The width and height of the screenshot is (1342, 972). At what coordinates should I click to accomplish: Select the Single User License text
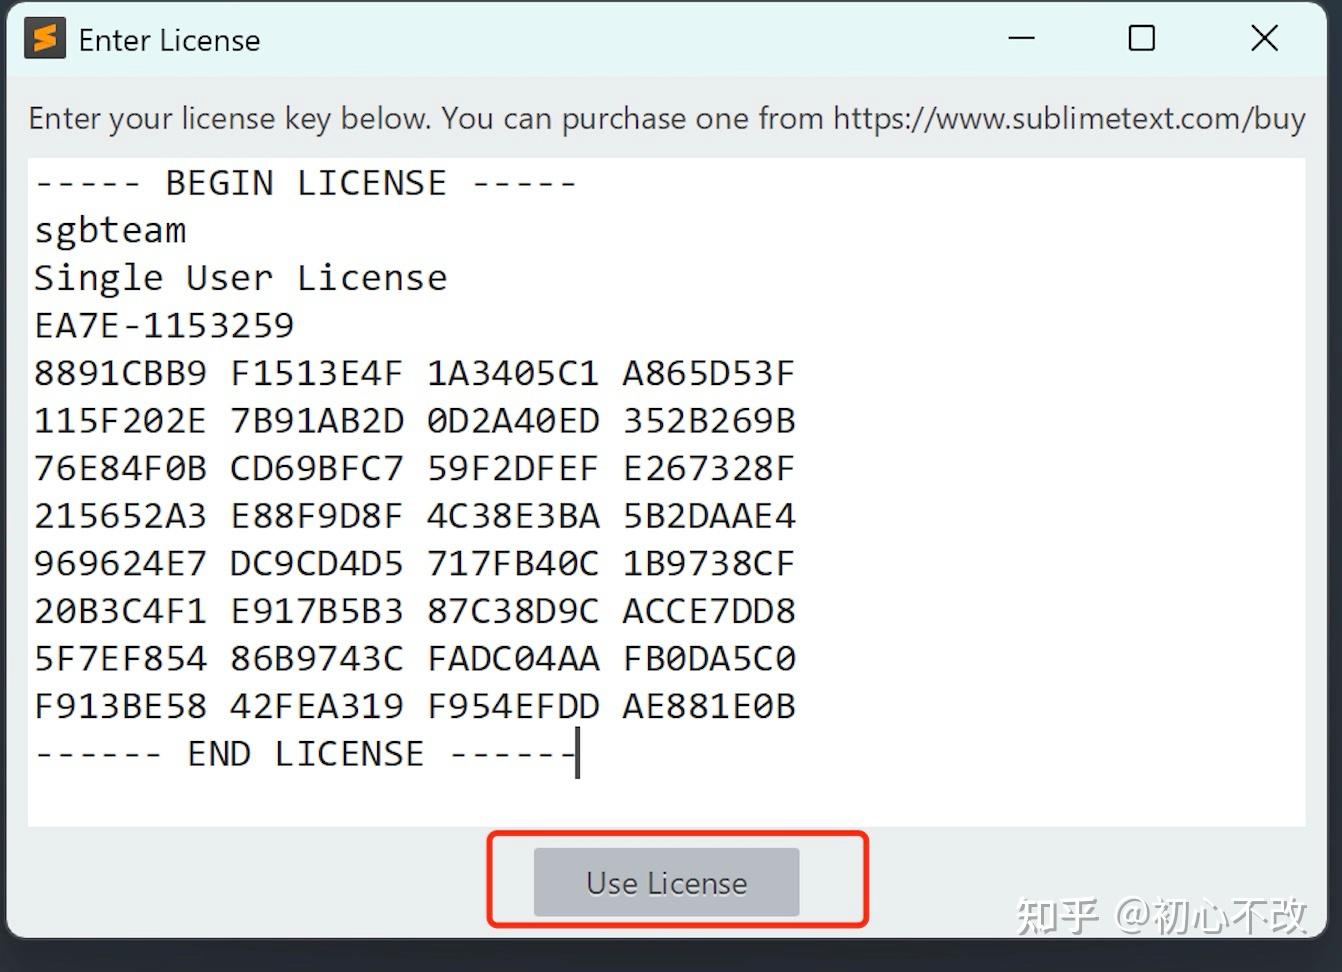click(x=240, y=278)
